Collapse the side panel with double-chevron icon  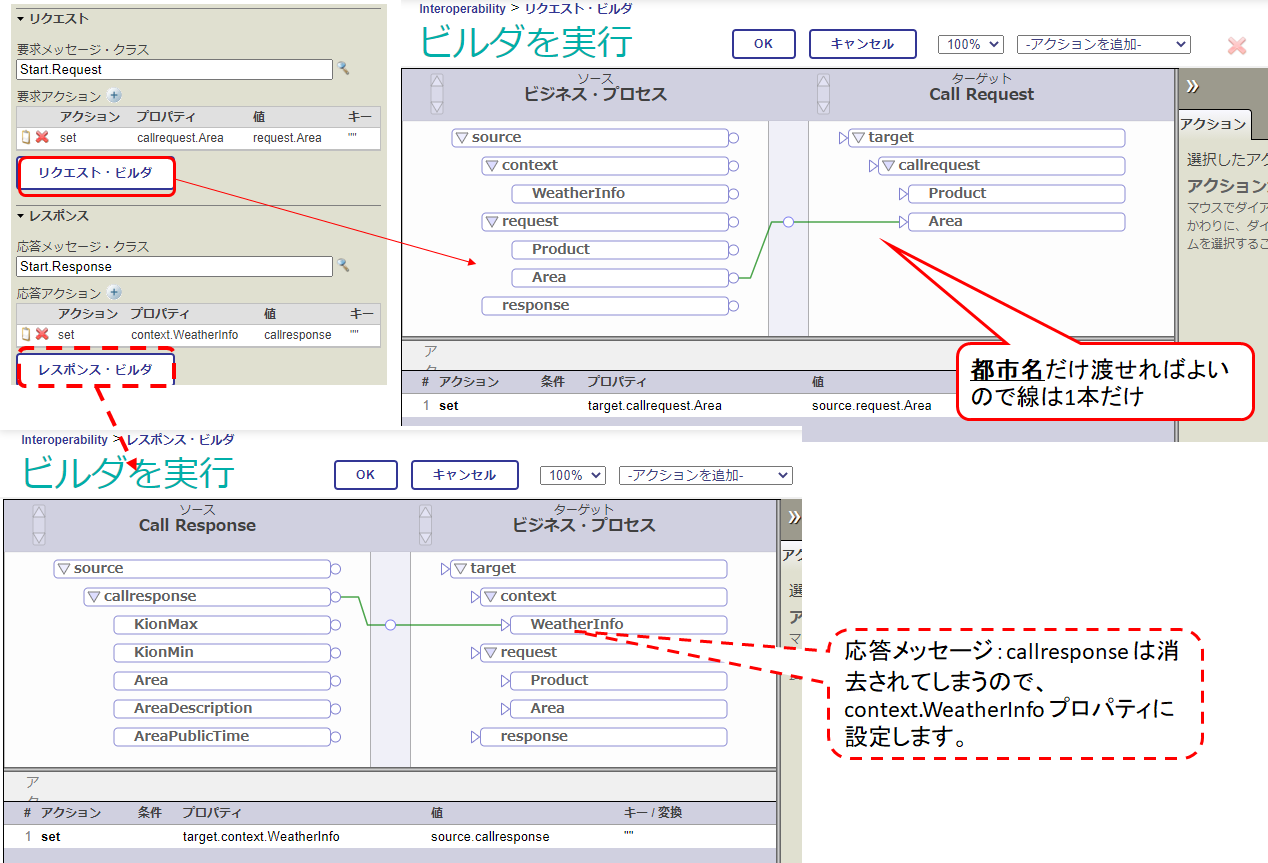click(1192, 85)
